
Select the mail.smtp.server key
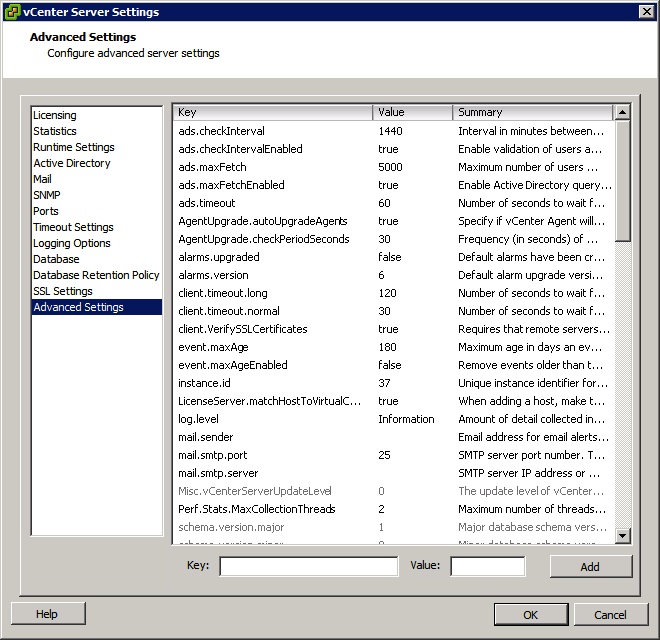218,473
